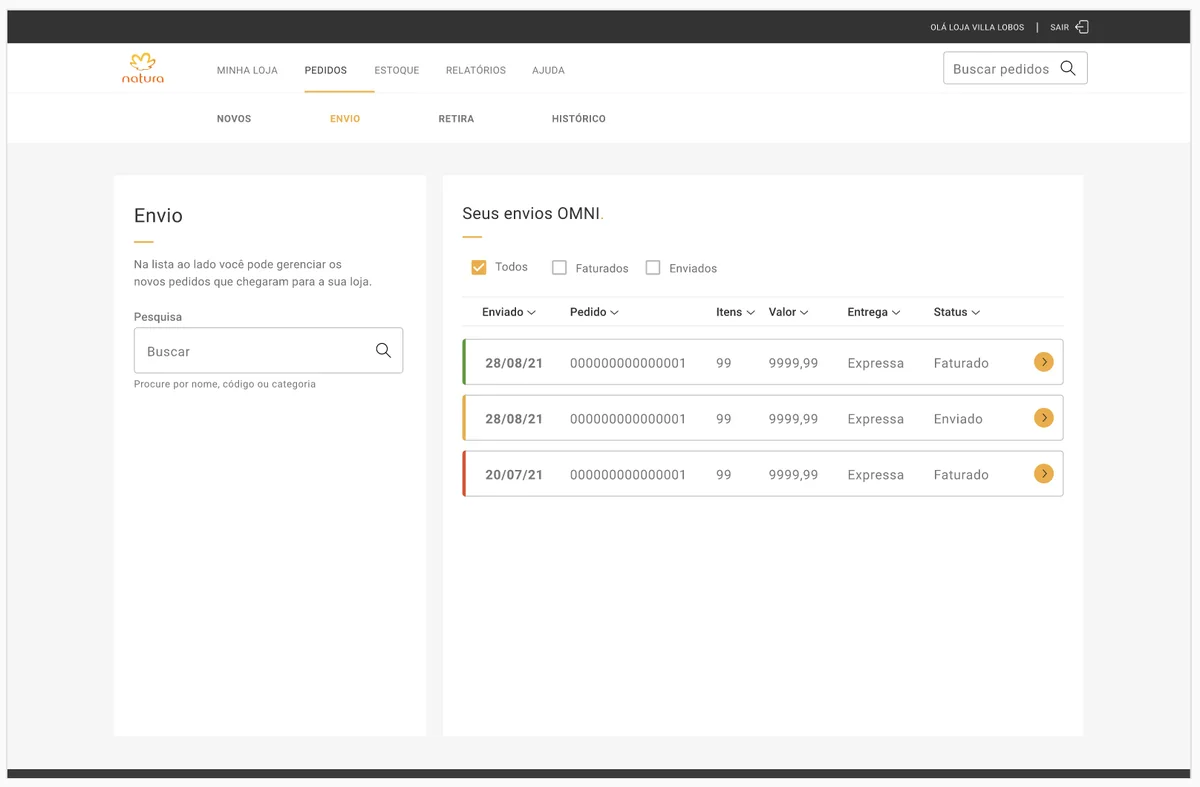Image resolution: width=1200 pixels, height=787 pixels.
Task: Click the Procure por nome hint text
Action: pyautogui.click(x=225, y=384)
